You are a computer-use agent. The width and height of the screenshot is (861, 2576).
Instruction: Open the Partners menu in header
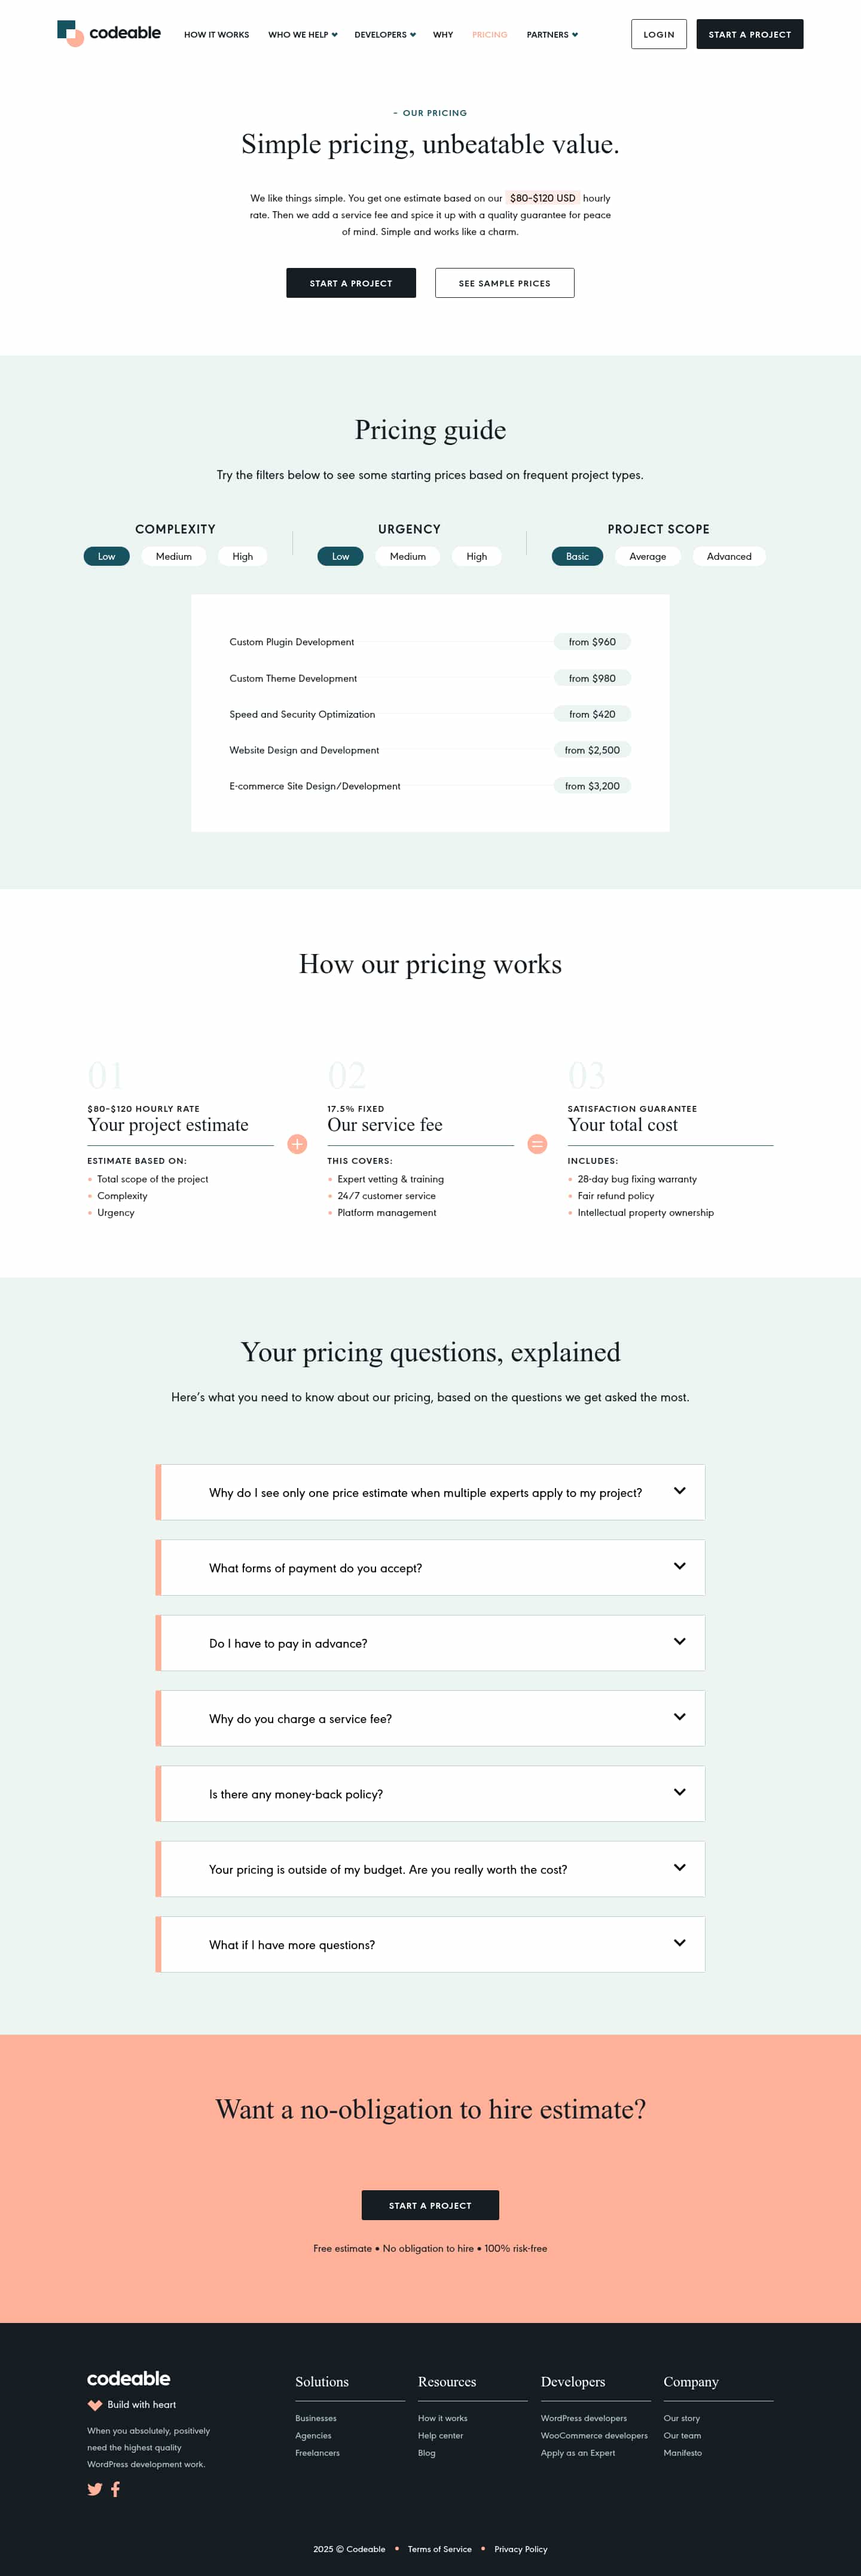click(x=551, y=35)
